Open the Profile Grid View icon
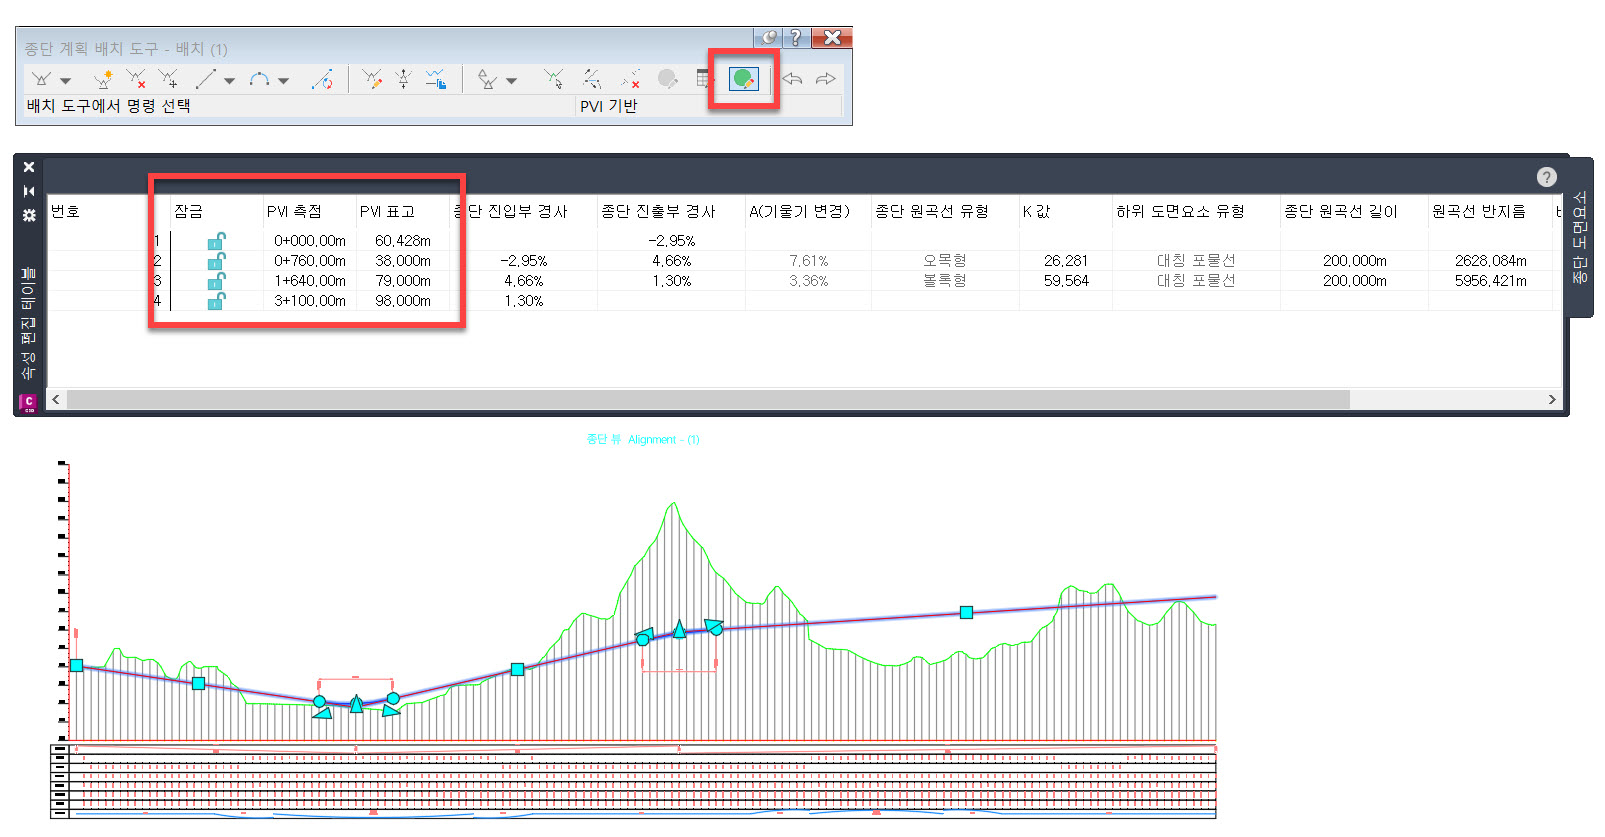 pos(705,79)
